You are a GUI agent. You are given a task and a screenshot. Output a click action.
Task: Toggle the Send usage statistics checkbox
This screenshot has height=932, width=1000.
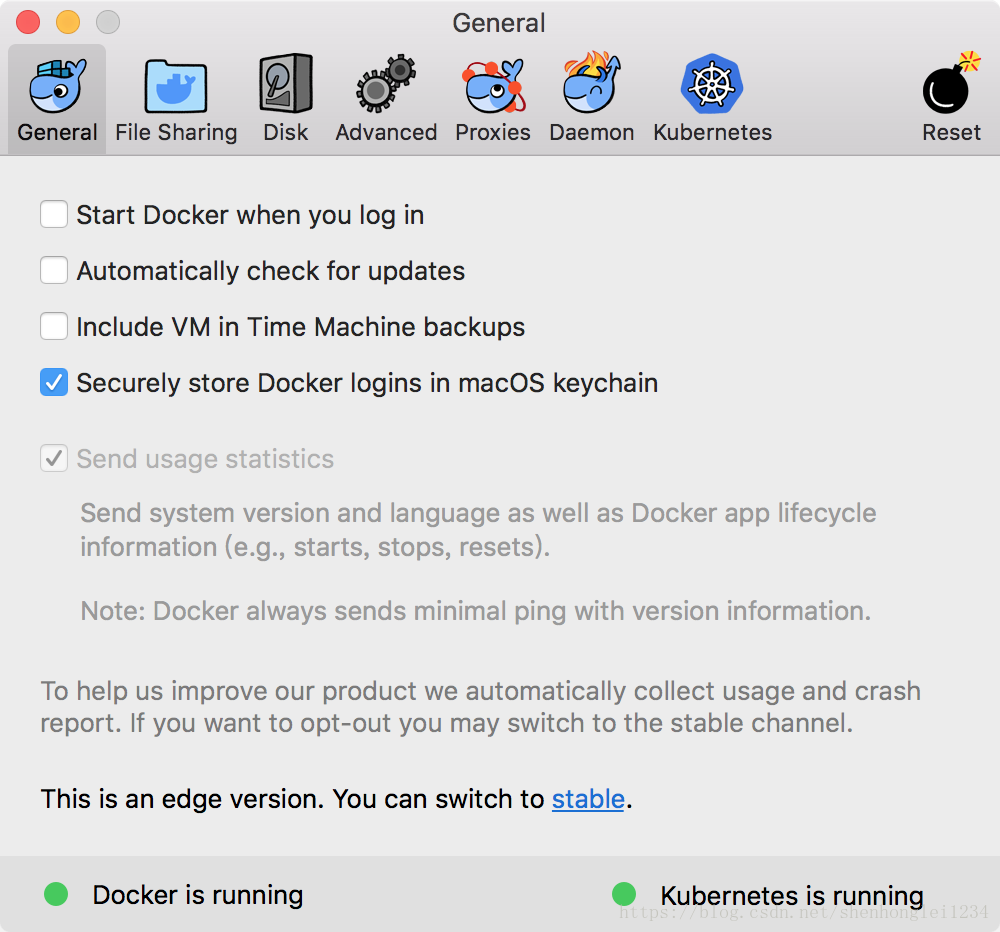click(x=54, y=459)
